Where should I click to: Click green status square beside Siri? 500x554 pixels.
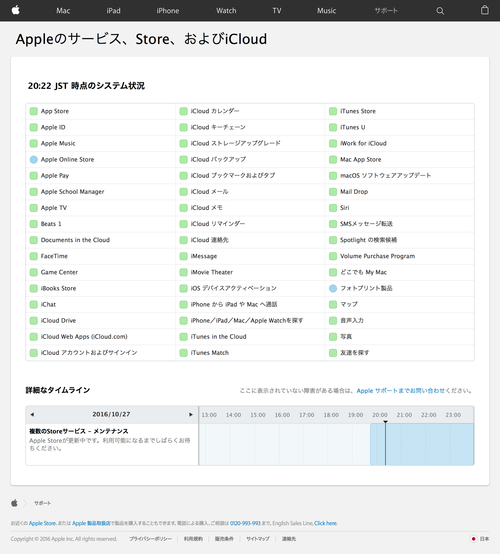pyautogui.click(x=333, y=208)
